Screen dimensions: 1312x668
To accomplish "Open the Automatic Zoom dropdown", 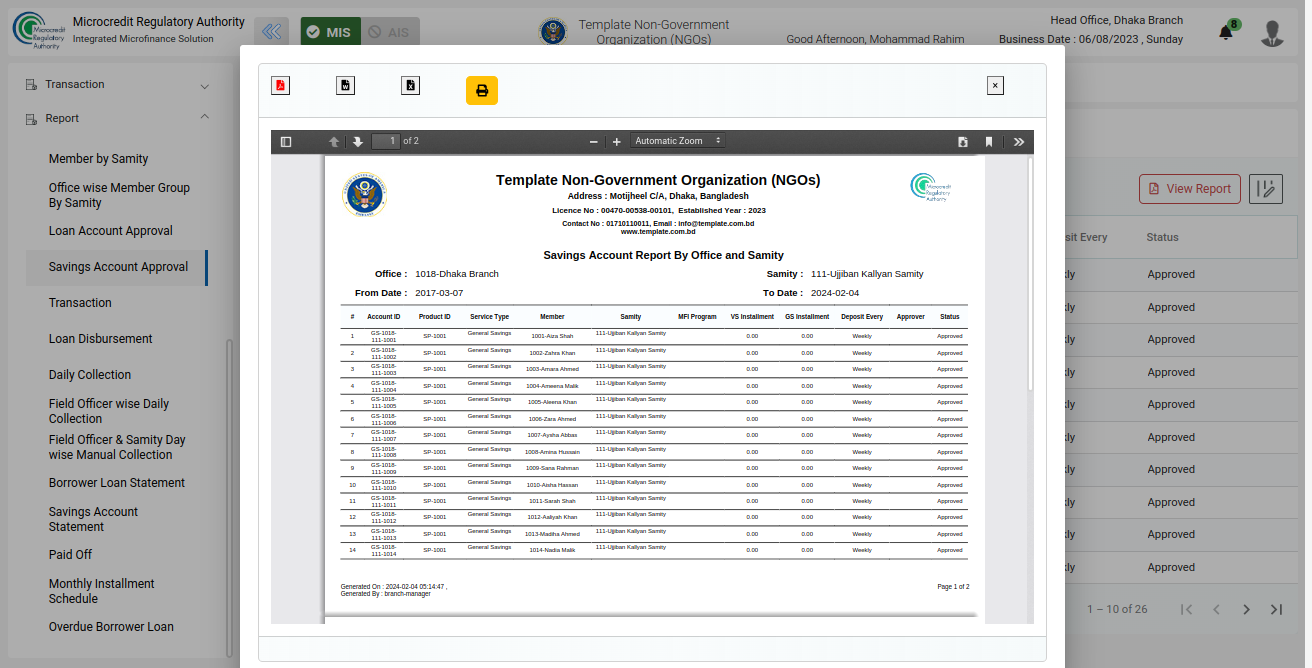I will (678, 141).
